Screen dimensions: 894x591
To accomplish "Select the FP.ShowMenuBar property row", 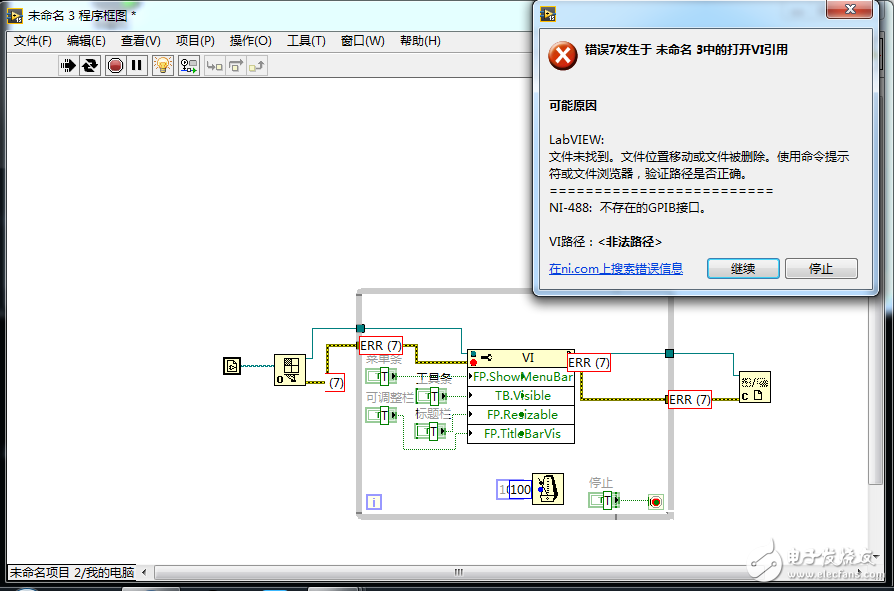I will (521, 377).
